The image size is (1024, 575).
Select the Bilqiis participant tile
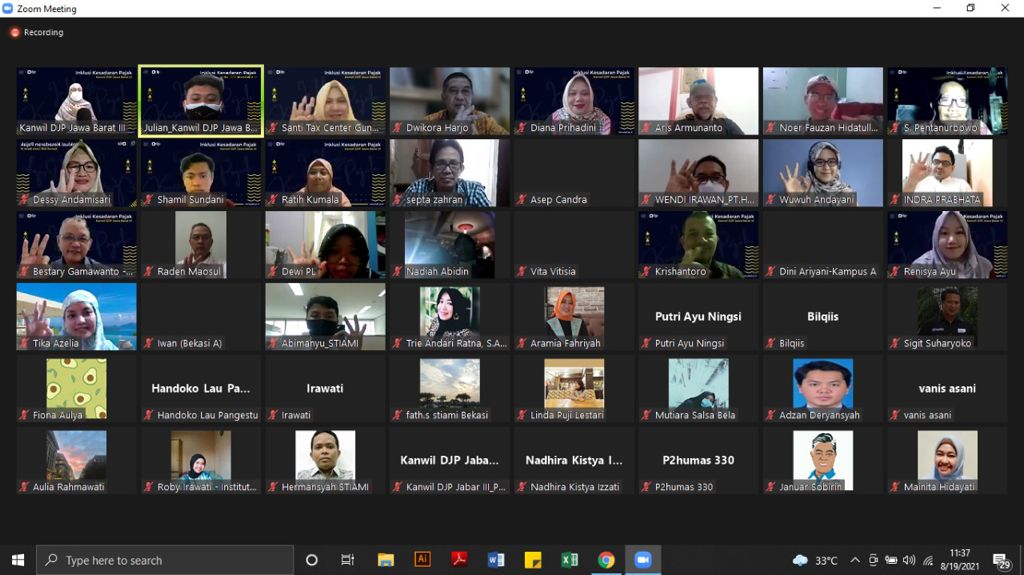(823, 317)
